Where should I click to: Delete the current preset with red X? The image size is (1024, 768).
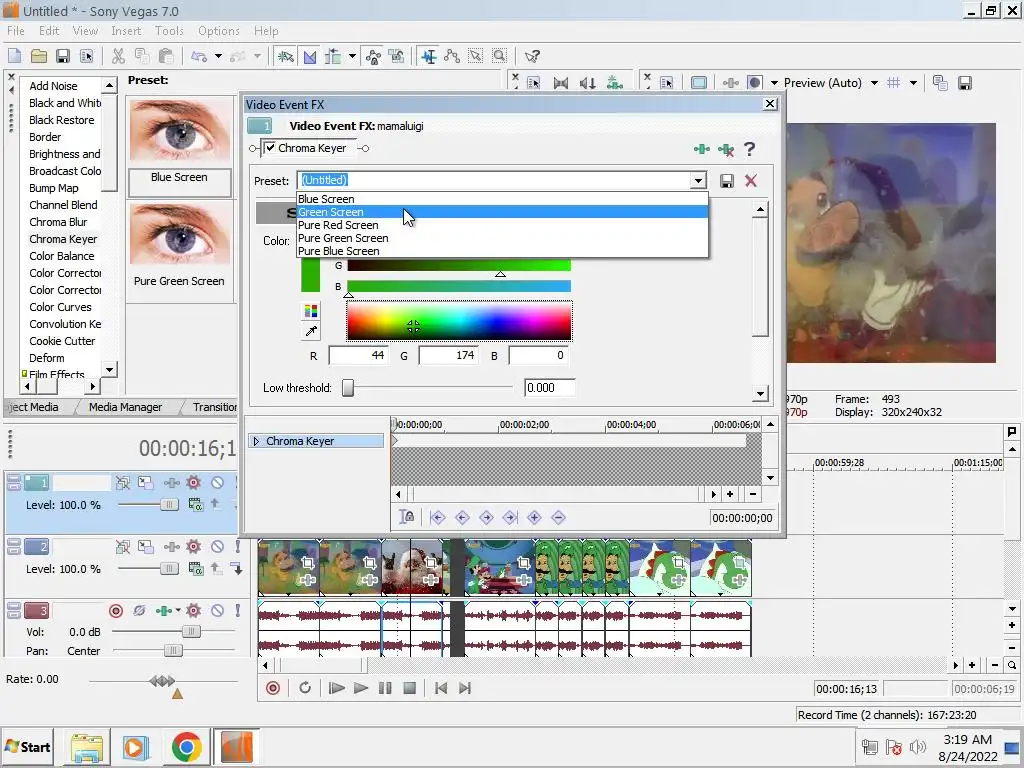coord(751,181)
